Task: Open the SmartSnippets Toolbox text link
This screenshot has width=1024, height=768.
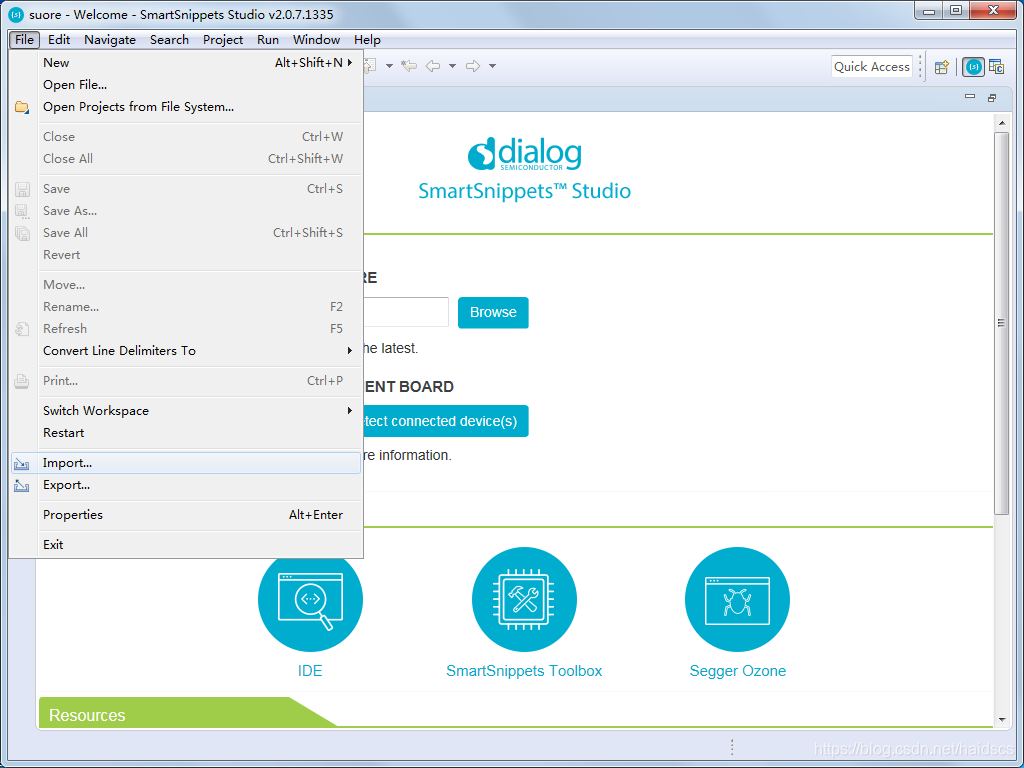Action: pos(524,671)
